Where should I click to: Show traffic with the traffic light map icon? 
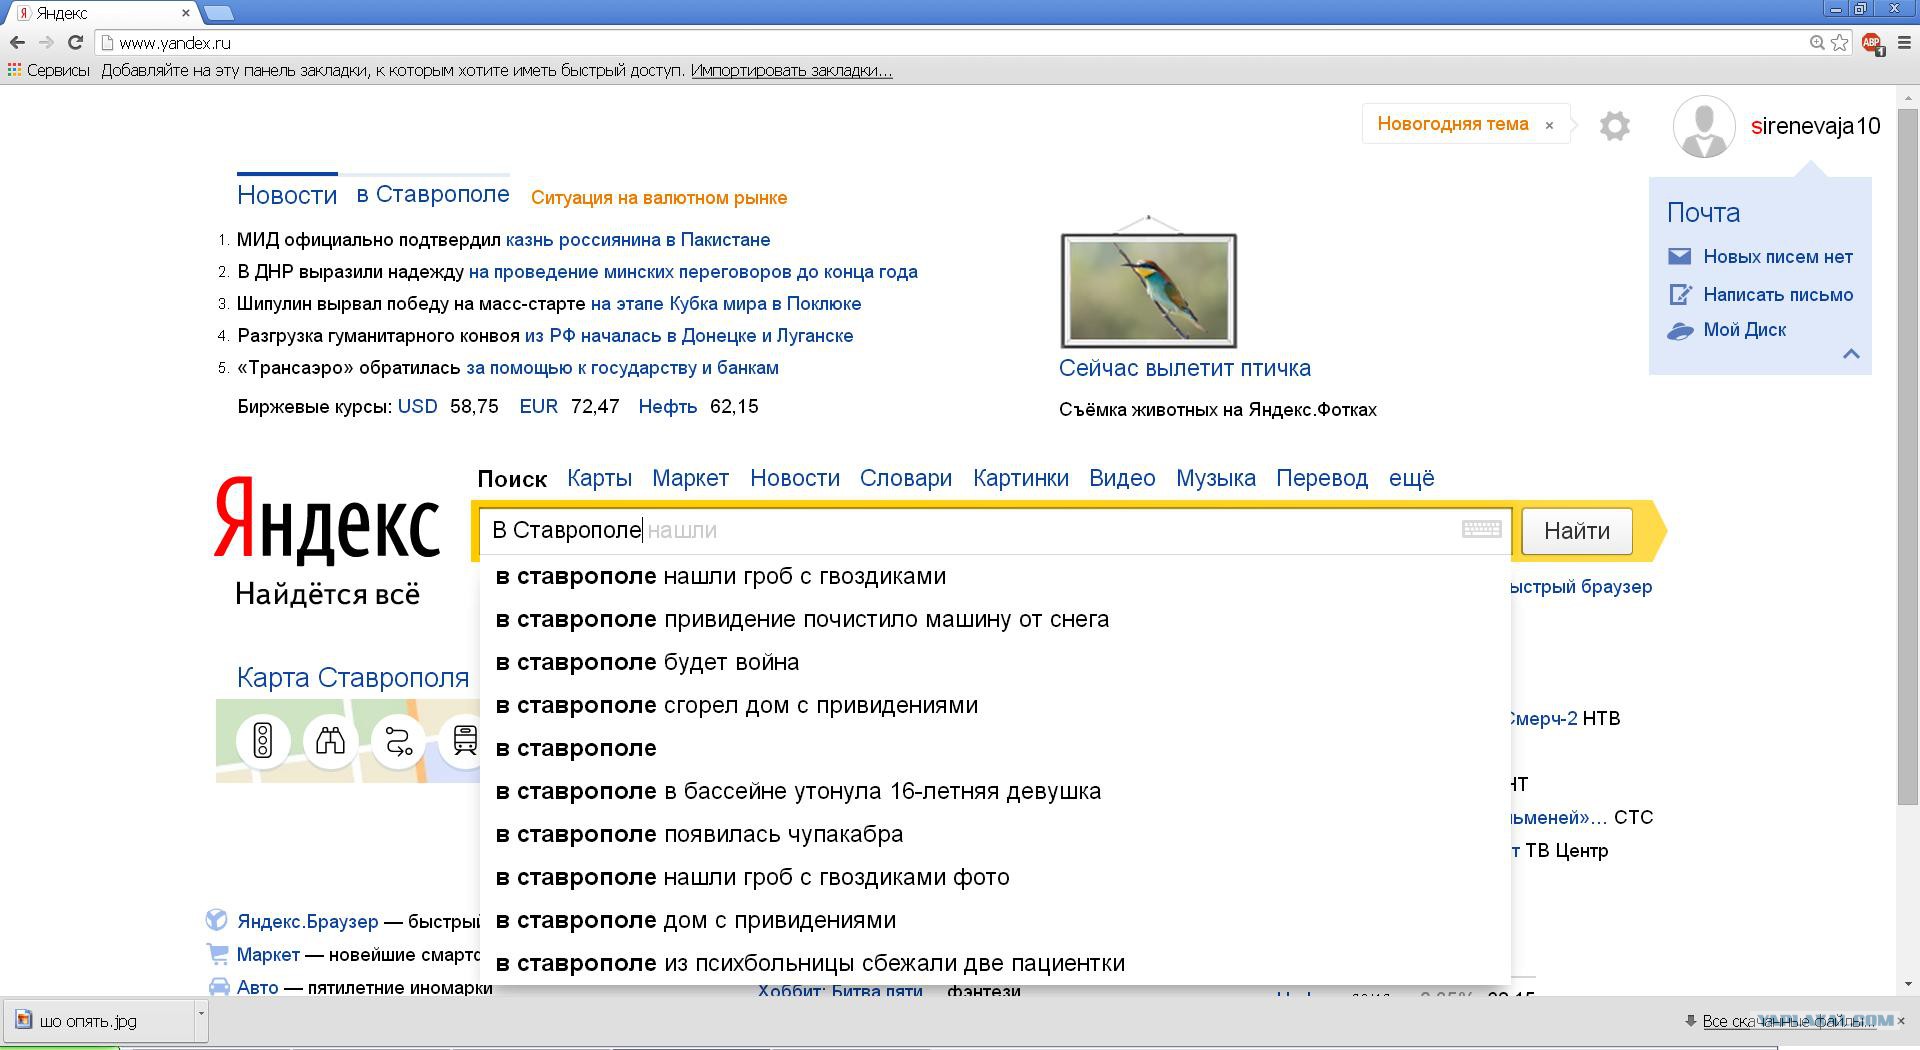(x=263, y=741)
